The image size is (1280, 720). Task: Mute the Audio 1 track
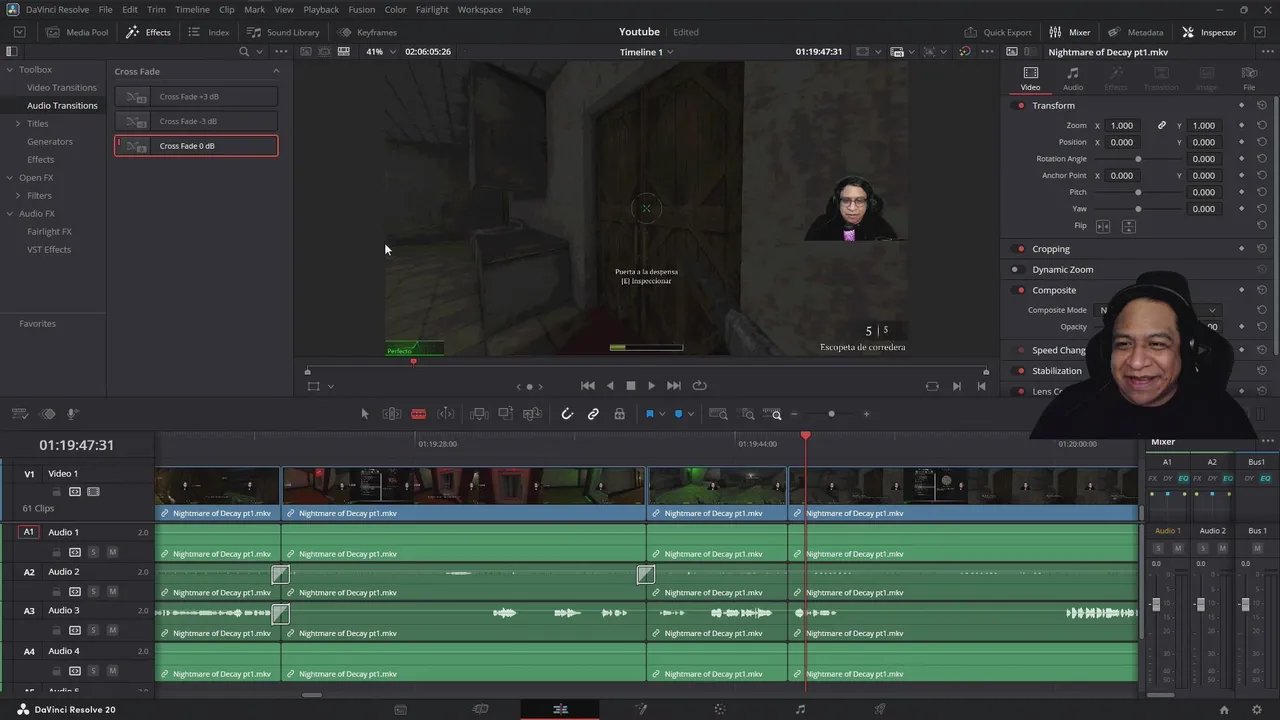[112, 552]
